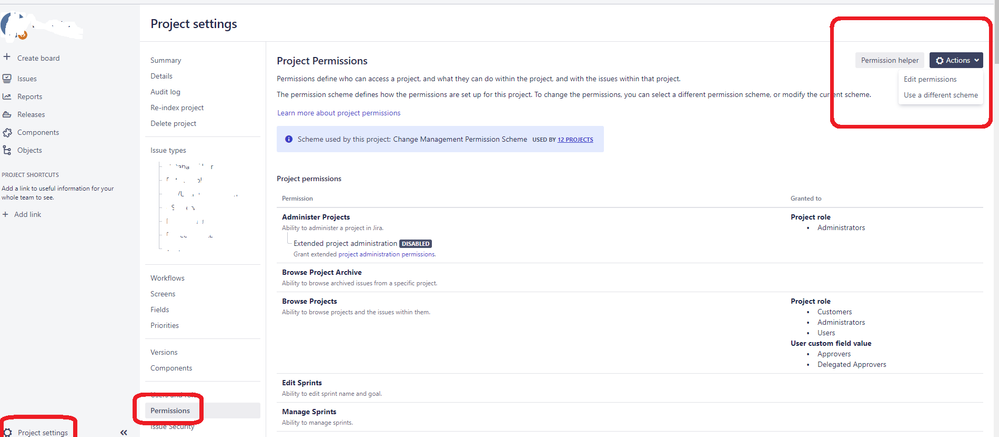Open the Actions dropdown arrow
Viewport: 999px width, 437px height.
pos(976,61)
